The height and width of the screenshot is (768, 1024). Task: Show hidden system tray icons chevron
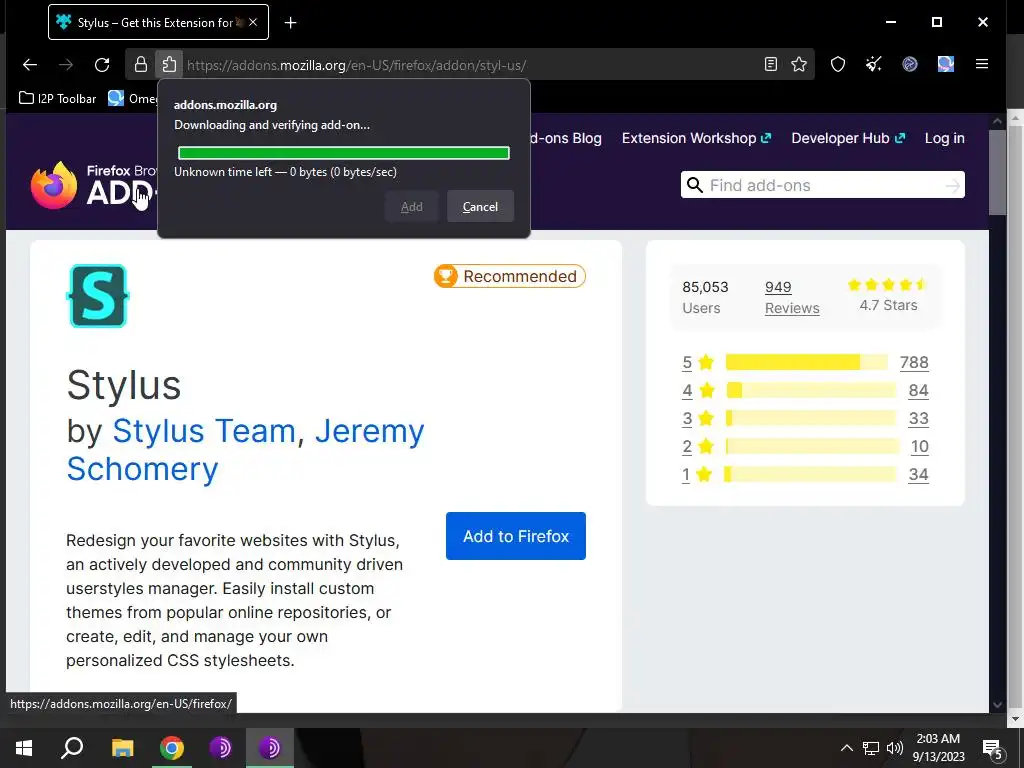(846, 748)
